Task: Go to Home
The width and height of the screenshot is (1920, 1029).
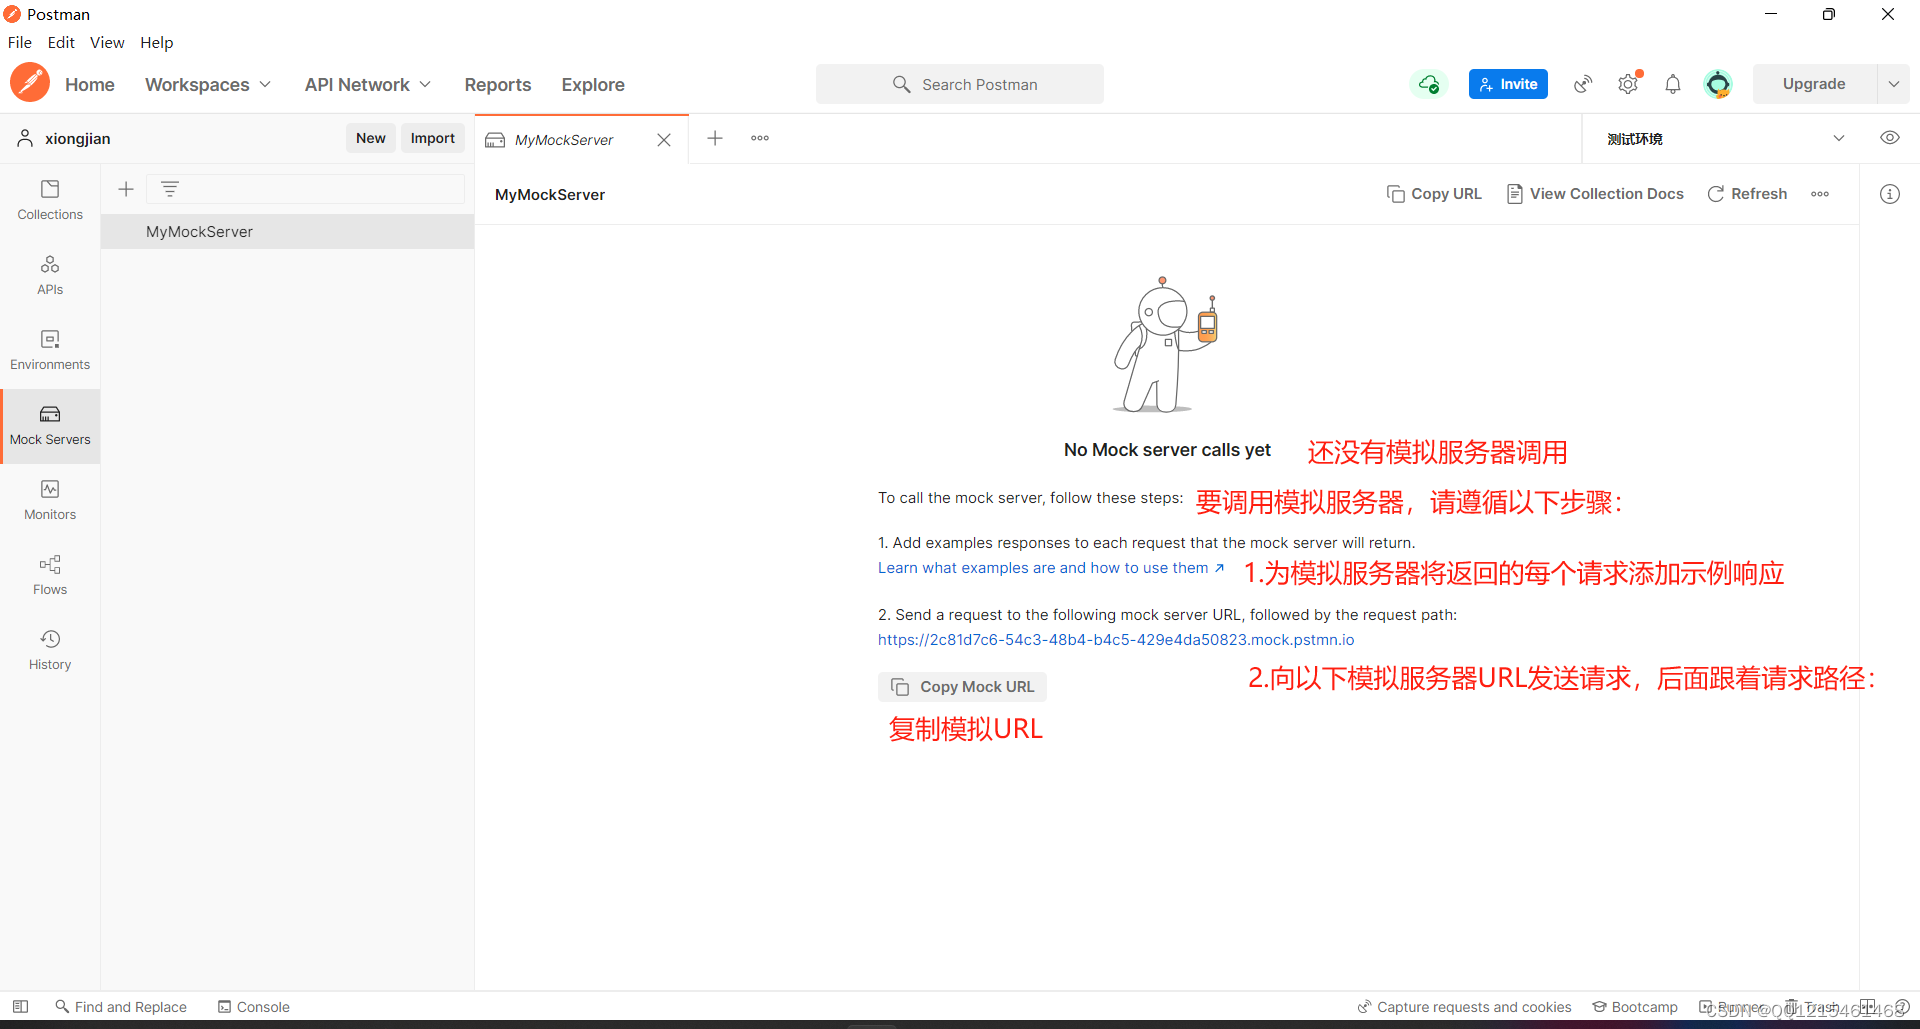Action: [90, 85]
